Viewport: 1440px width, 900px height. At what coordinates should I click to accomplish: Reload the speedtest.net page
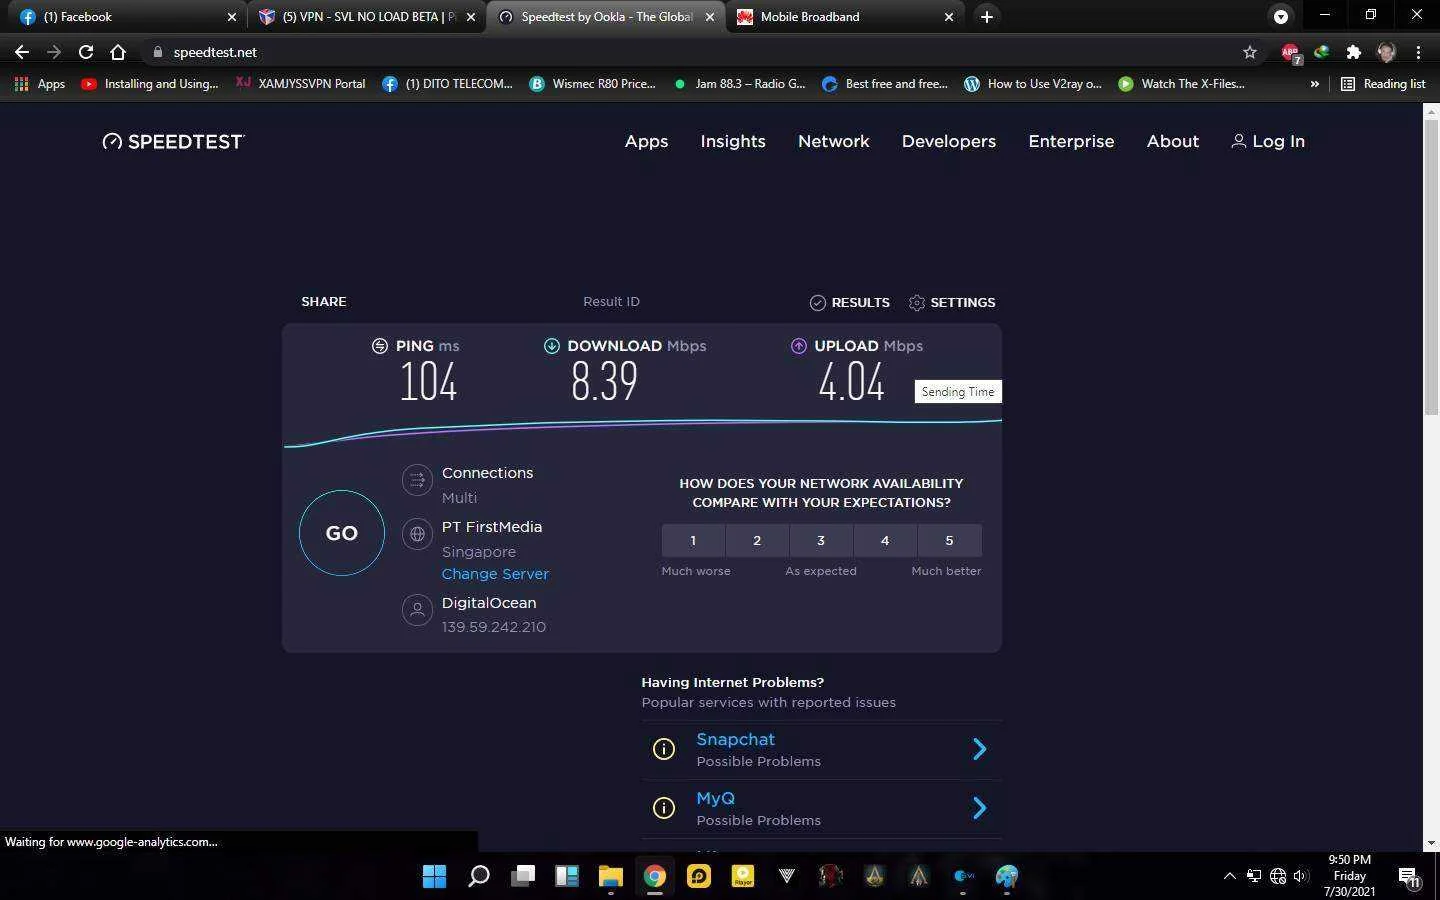(86, 52)
